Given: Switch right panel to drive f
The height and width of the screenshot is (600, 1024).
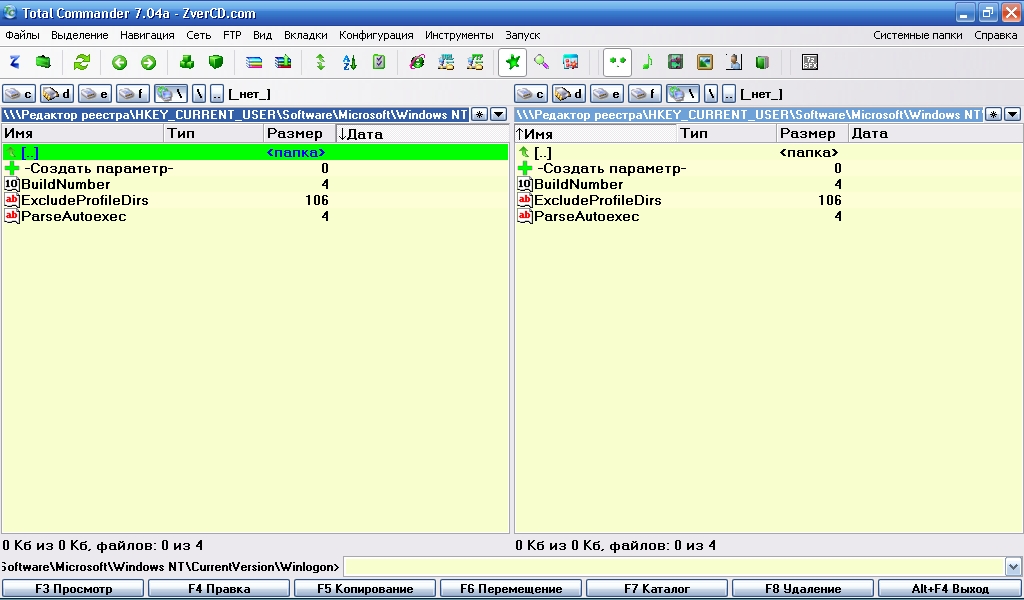Looking at the screenshot, I should pos(645,94).
